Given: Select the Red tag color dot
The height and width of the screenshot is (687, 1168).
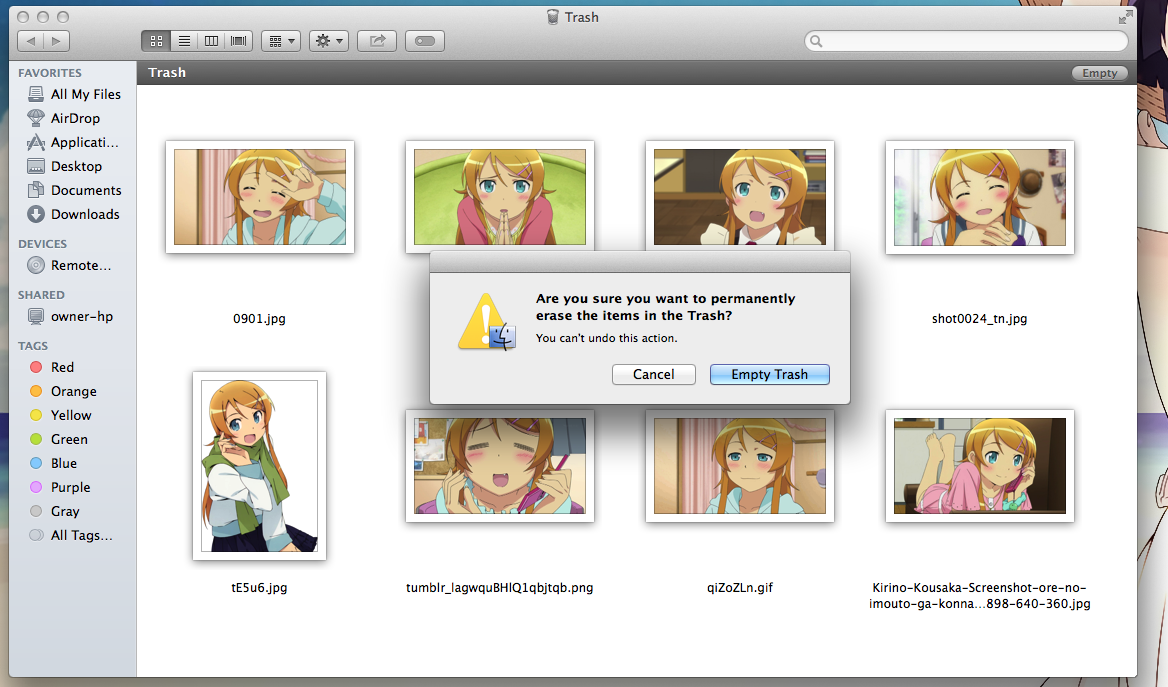Looking at the screenshot, I should tap(37, 367).
